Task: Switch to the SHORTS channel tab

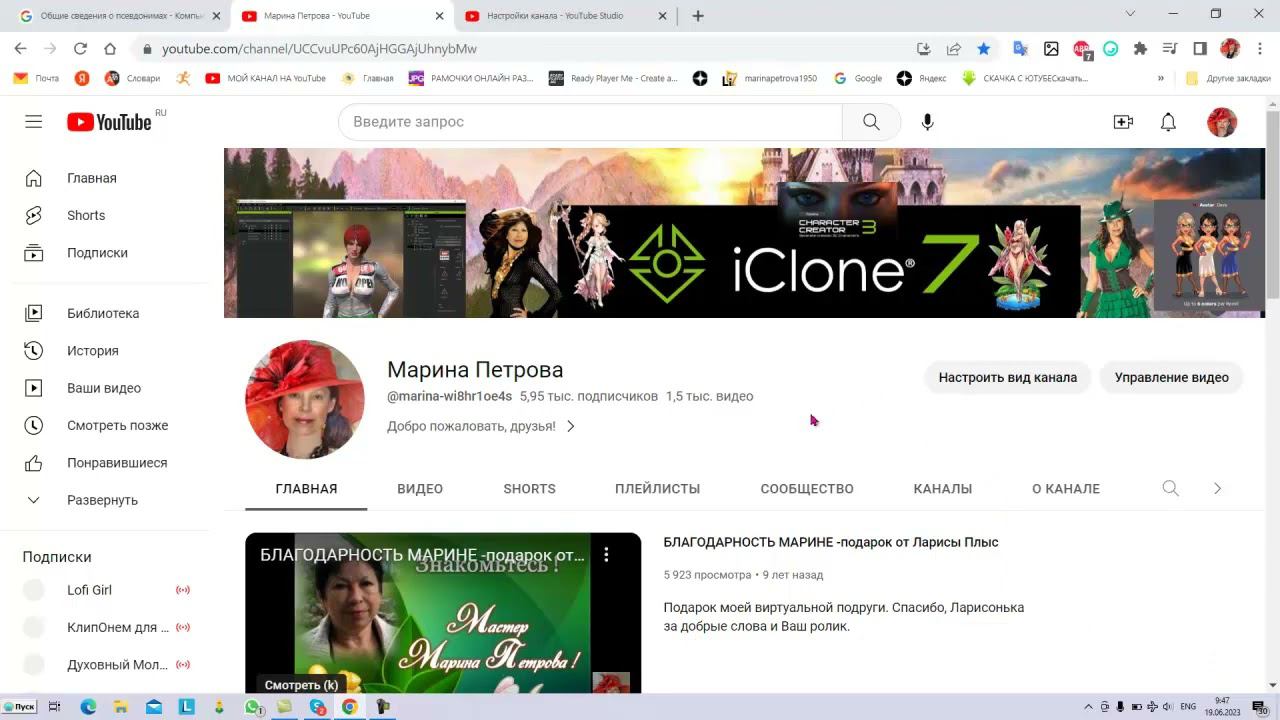Action: pos(529,489)
